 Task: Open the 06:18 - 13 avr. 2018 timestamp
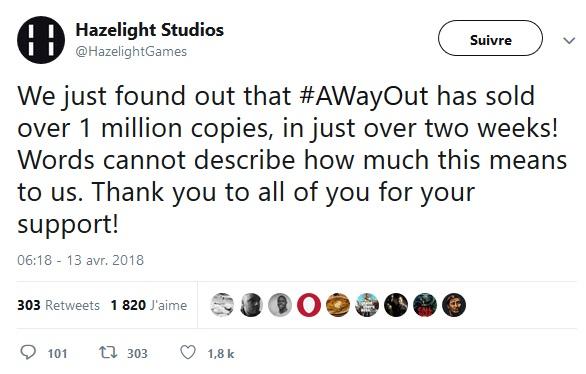pos(80,260)
